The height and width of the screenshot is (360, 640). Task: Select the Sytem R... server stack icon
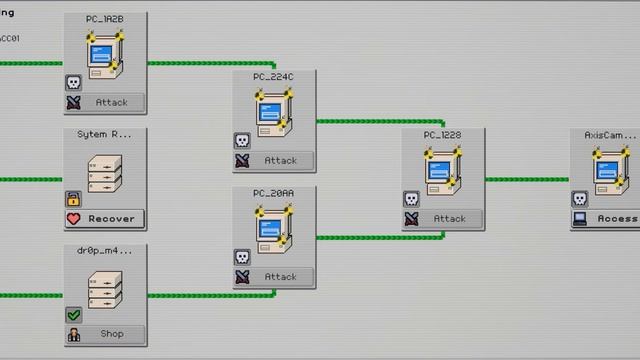click(105, 173)
